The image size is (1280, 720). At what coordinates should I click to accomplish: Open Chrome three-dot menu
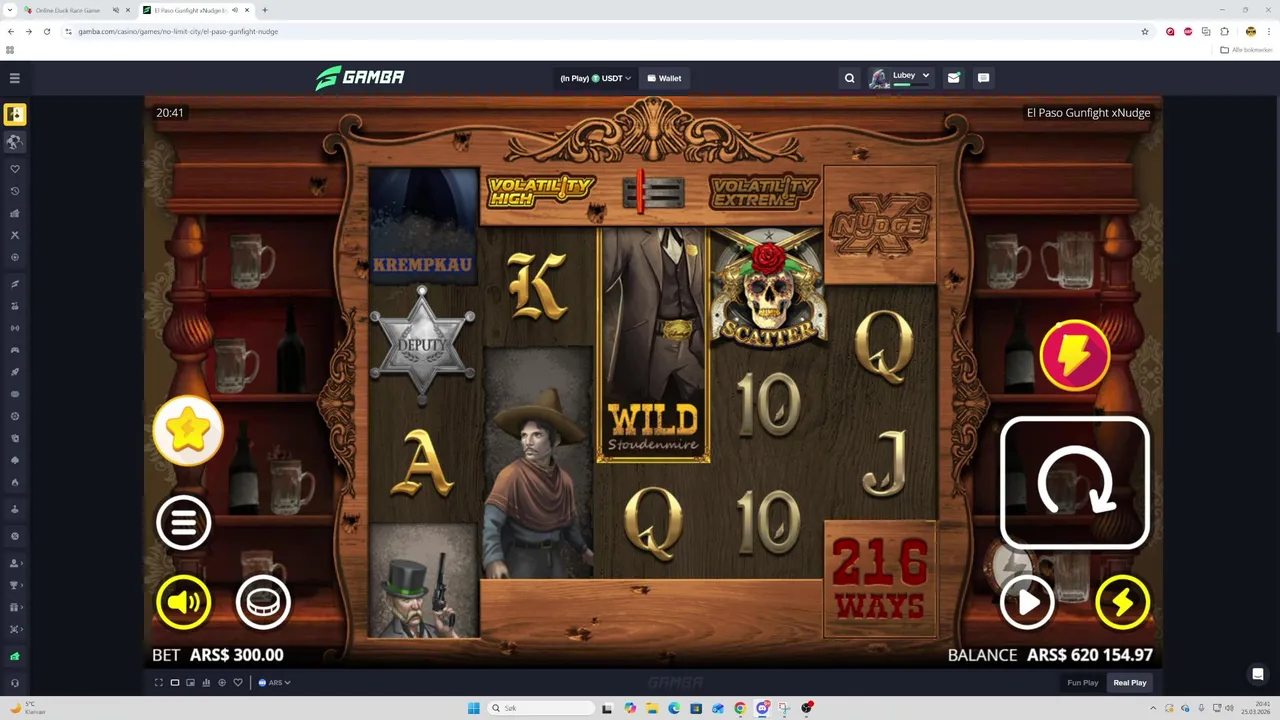[x=1268, y=31]
